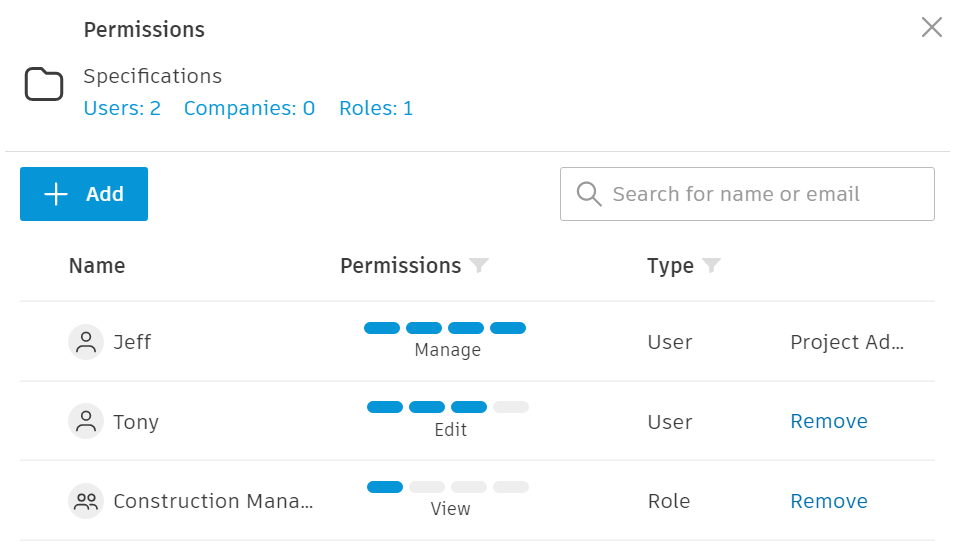Filter by Users: 2 link
The width and height of the screenshot is (959, 550).
tap(122, 108)
